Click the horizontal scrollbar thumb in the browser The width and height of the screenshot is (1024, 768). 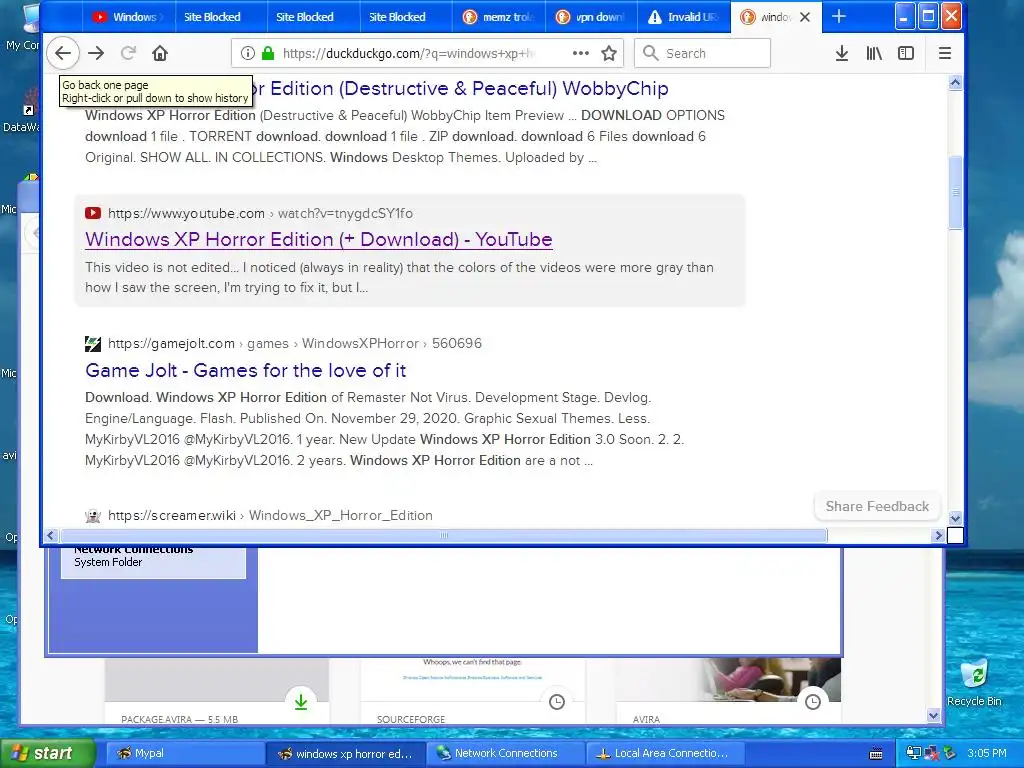444,536
